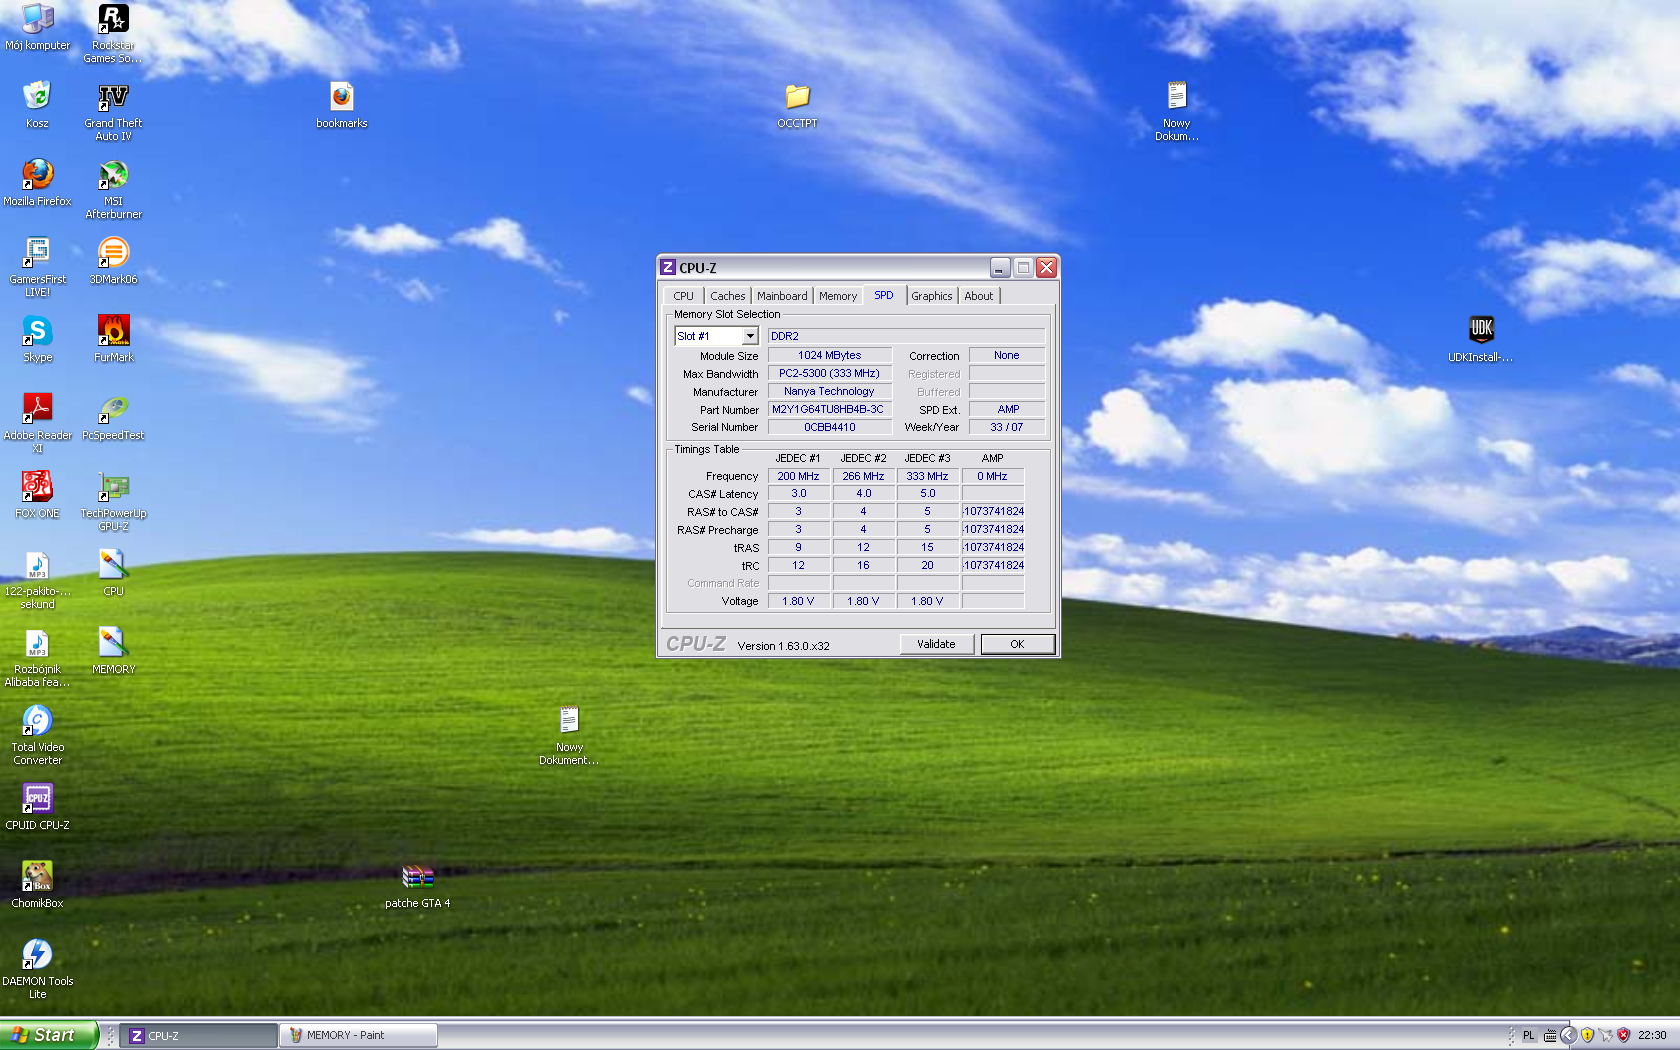The height and width of the screenshot is (1050, 1680).
Task: Click the JEDEC #1 frequency 200 MHz cell
Action: point(798,476)
